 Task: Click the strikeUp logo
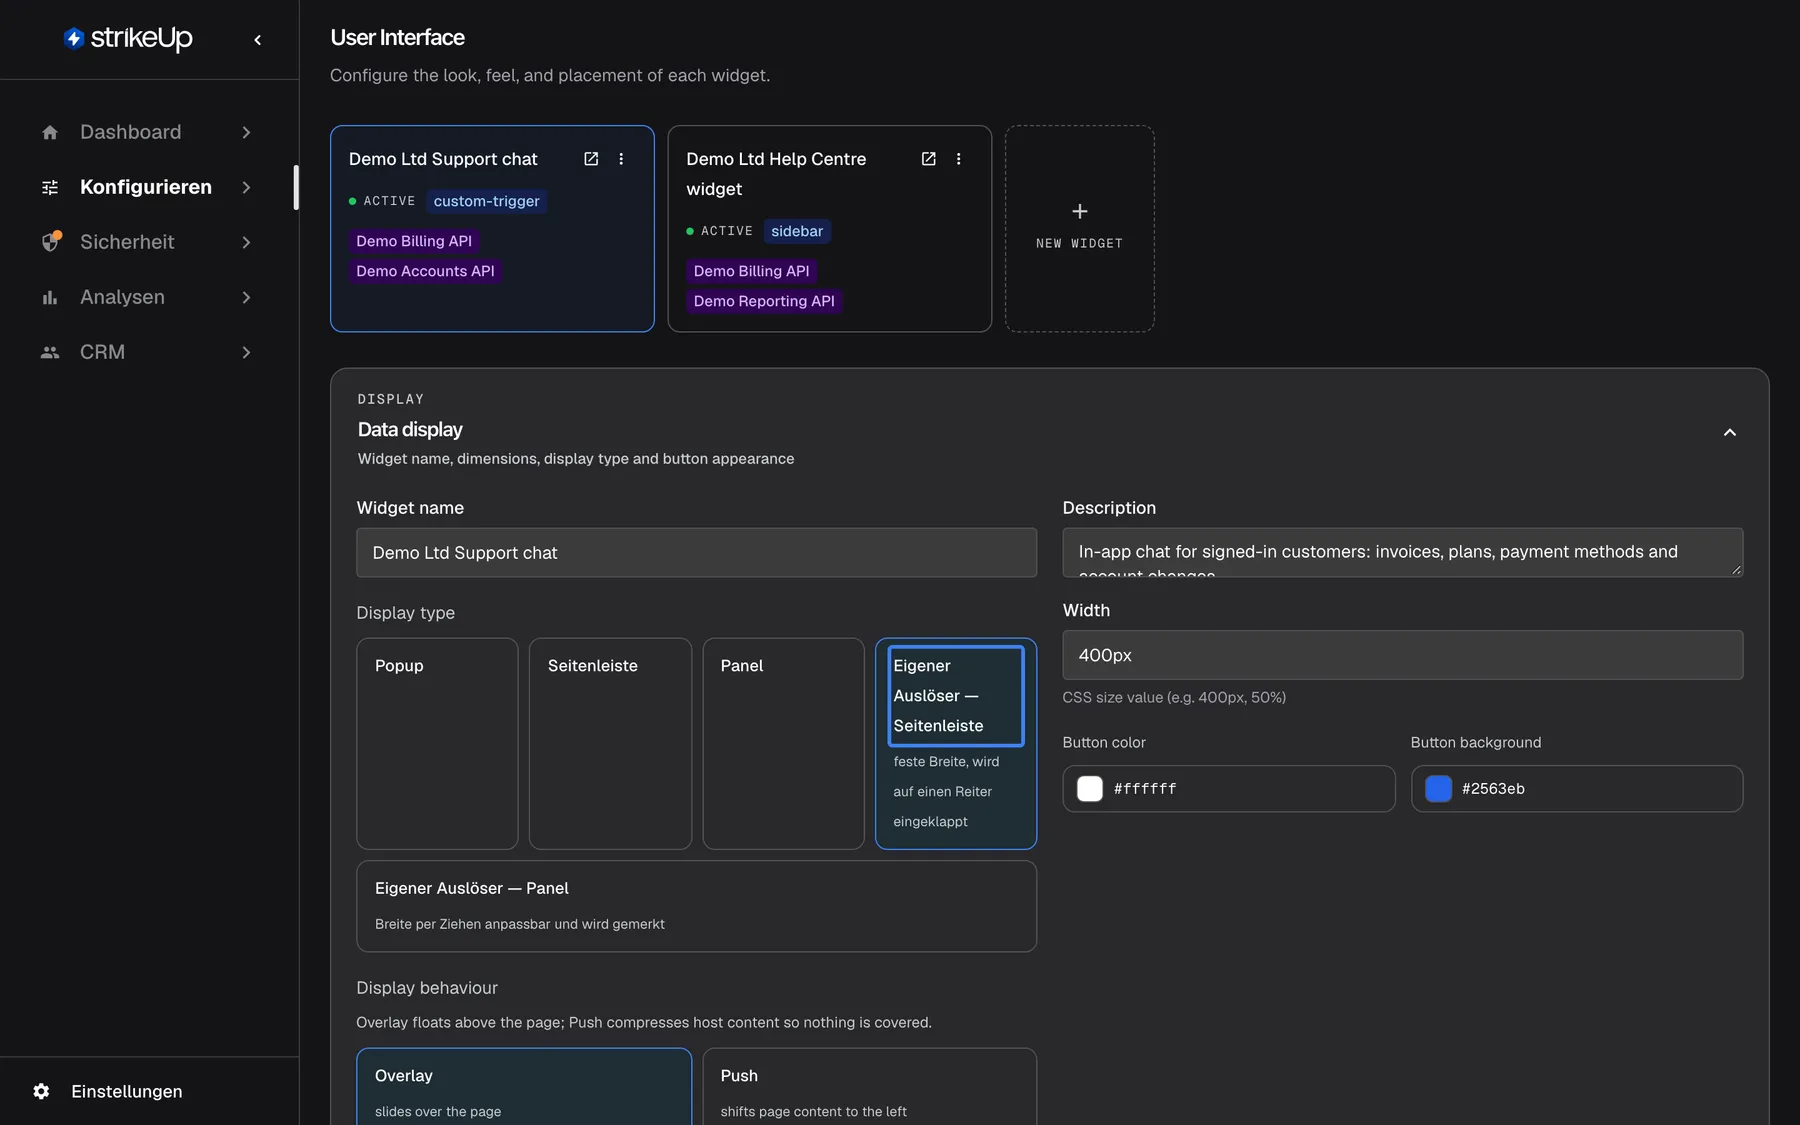tap(128, 38)
